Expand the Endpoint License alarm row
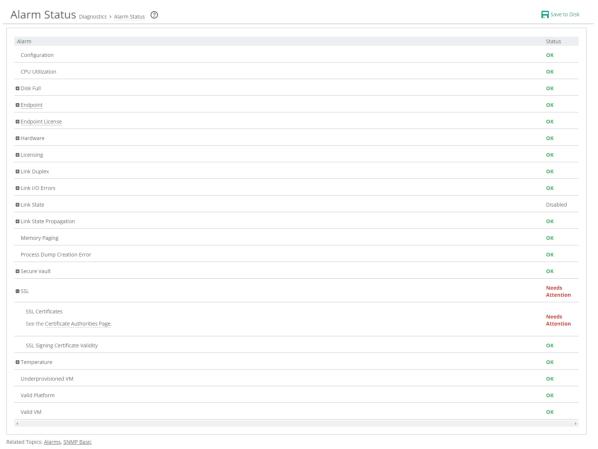This screenshot has height=449, width=598. pyautogui.click(x=18, y=122)
